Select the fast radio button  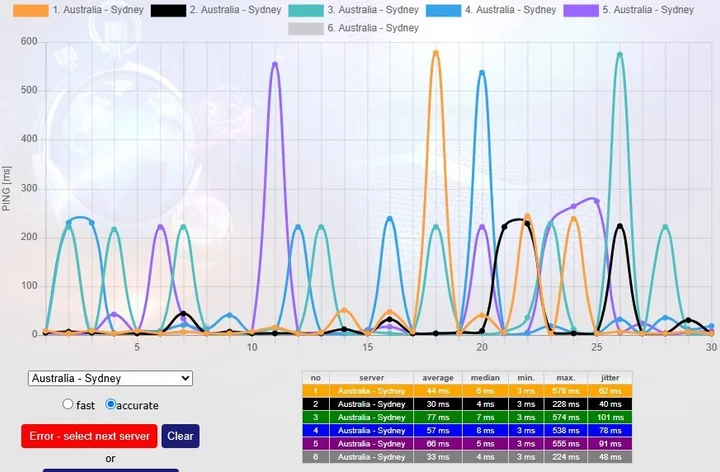pyautogui.click(x=68, y=405)
